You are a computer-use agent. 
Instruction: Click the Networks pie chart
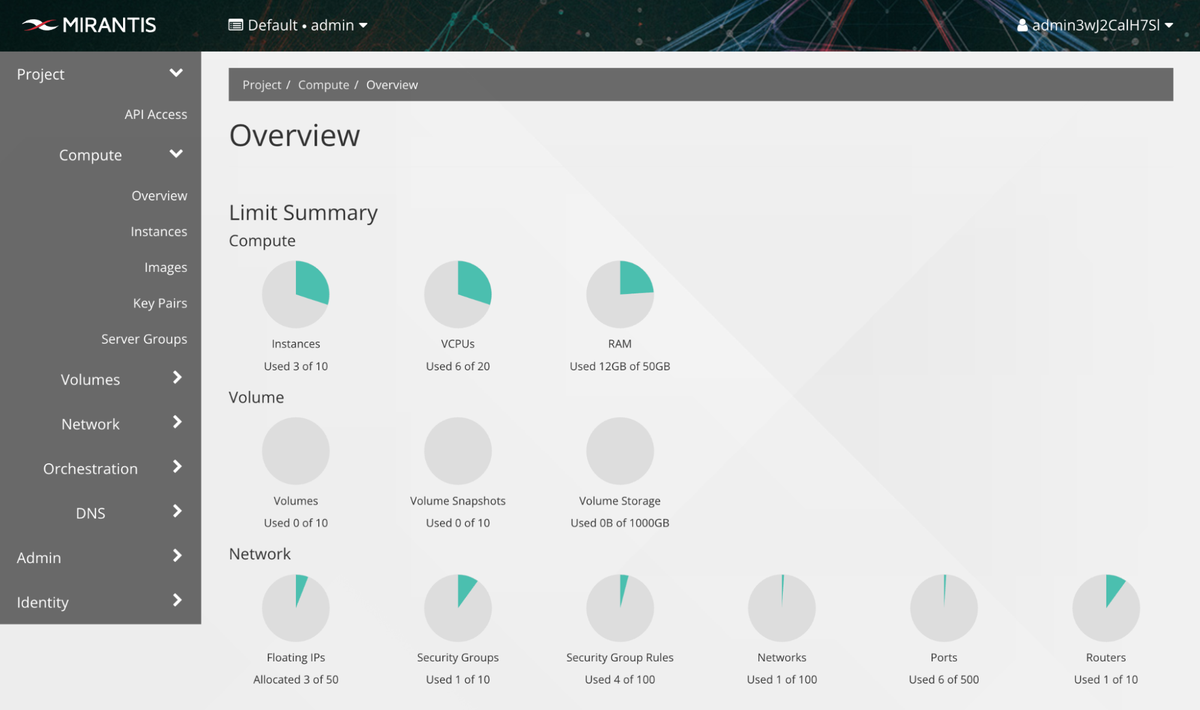782,608
